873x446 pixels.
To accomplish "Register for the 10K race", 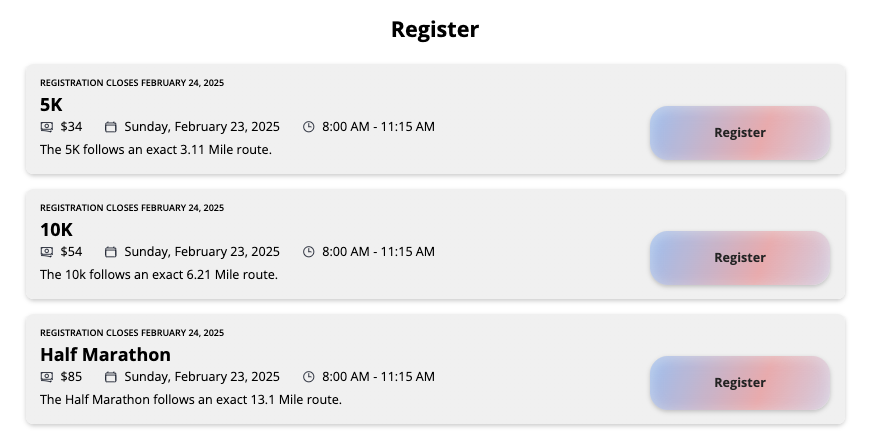I will (739, 258).
